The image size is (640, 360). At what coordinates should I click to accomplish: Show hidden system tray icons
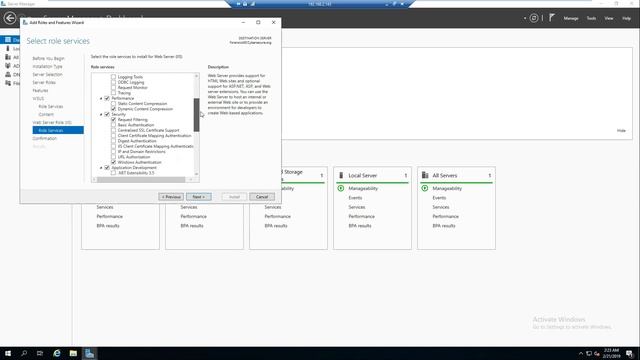tap(581, 353)
